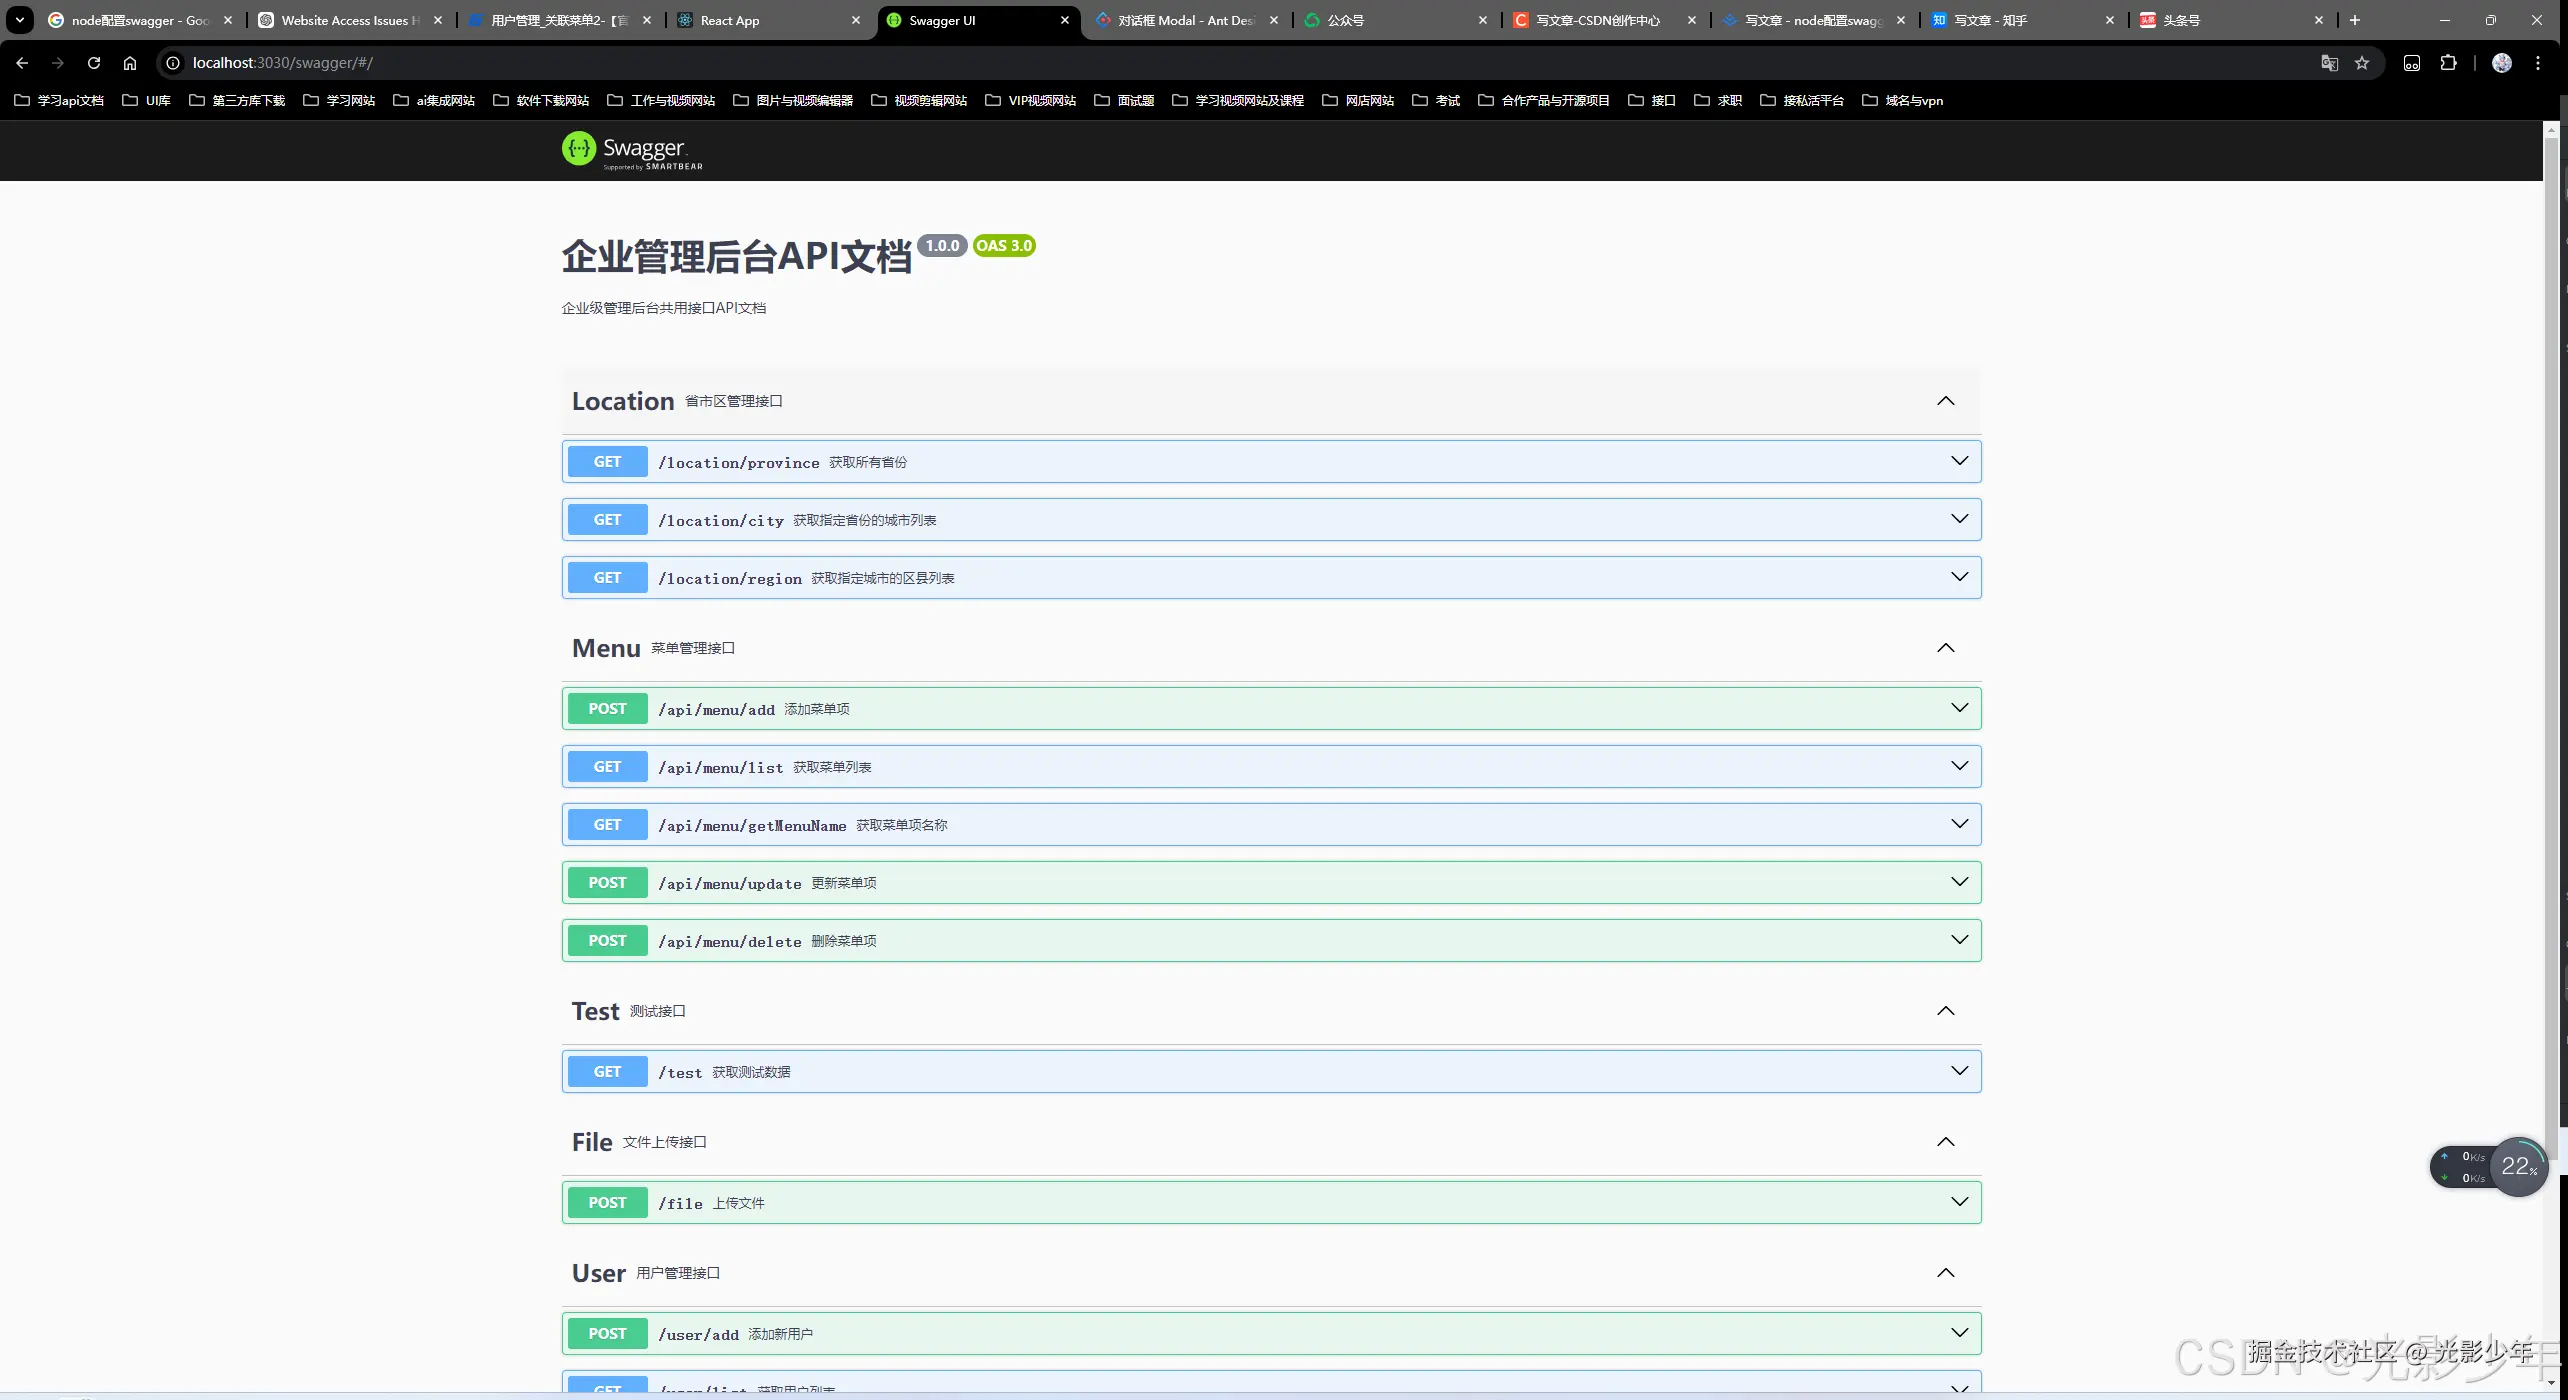Open the Chrome three-dot menu

[2538, 63]
